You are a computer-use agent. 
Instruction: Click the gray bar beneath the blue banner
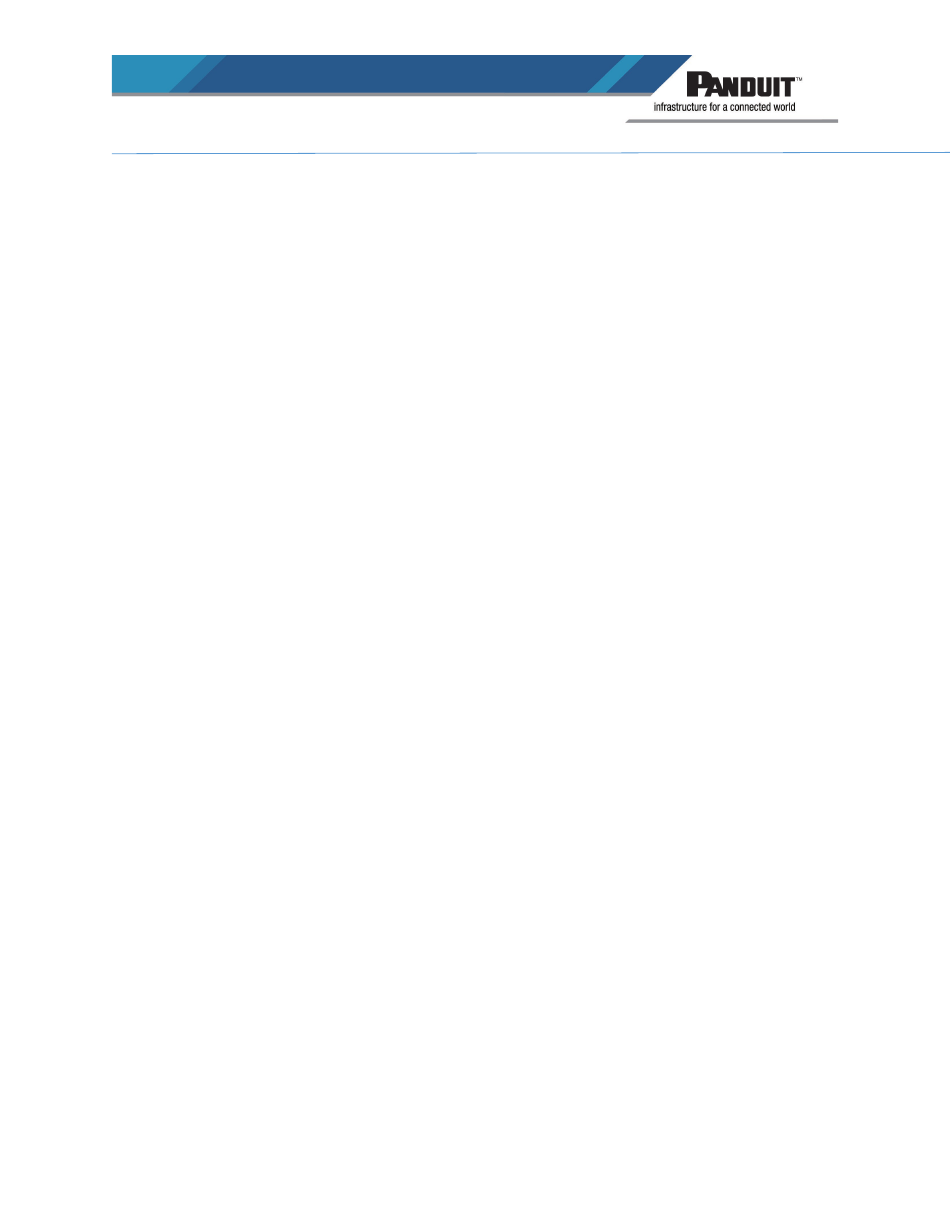tap(380, 95)
